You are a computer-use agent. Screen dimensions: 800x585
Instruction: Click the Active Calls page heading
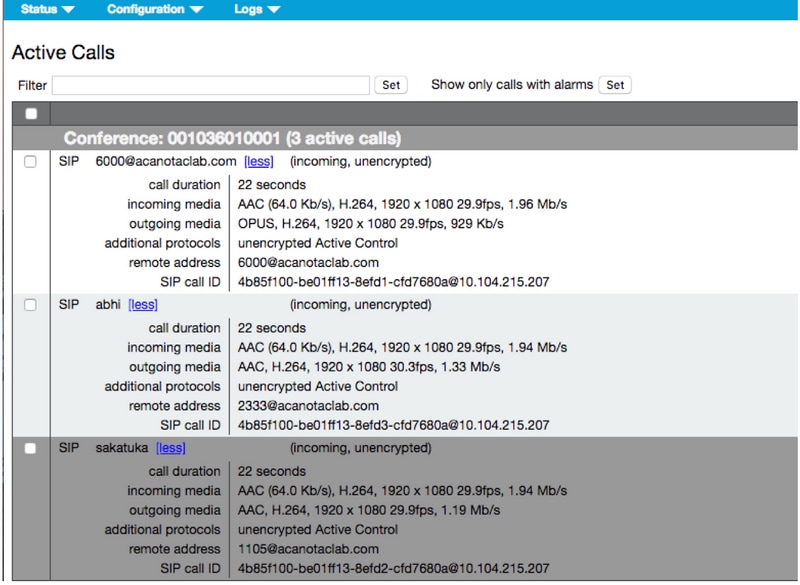tap(63, 53)
